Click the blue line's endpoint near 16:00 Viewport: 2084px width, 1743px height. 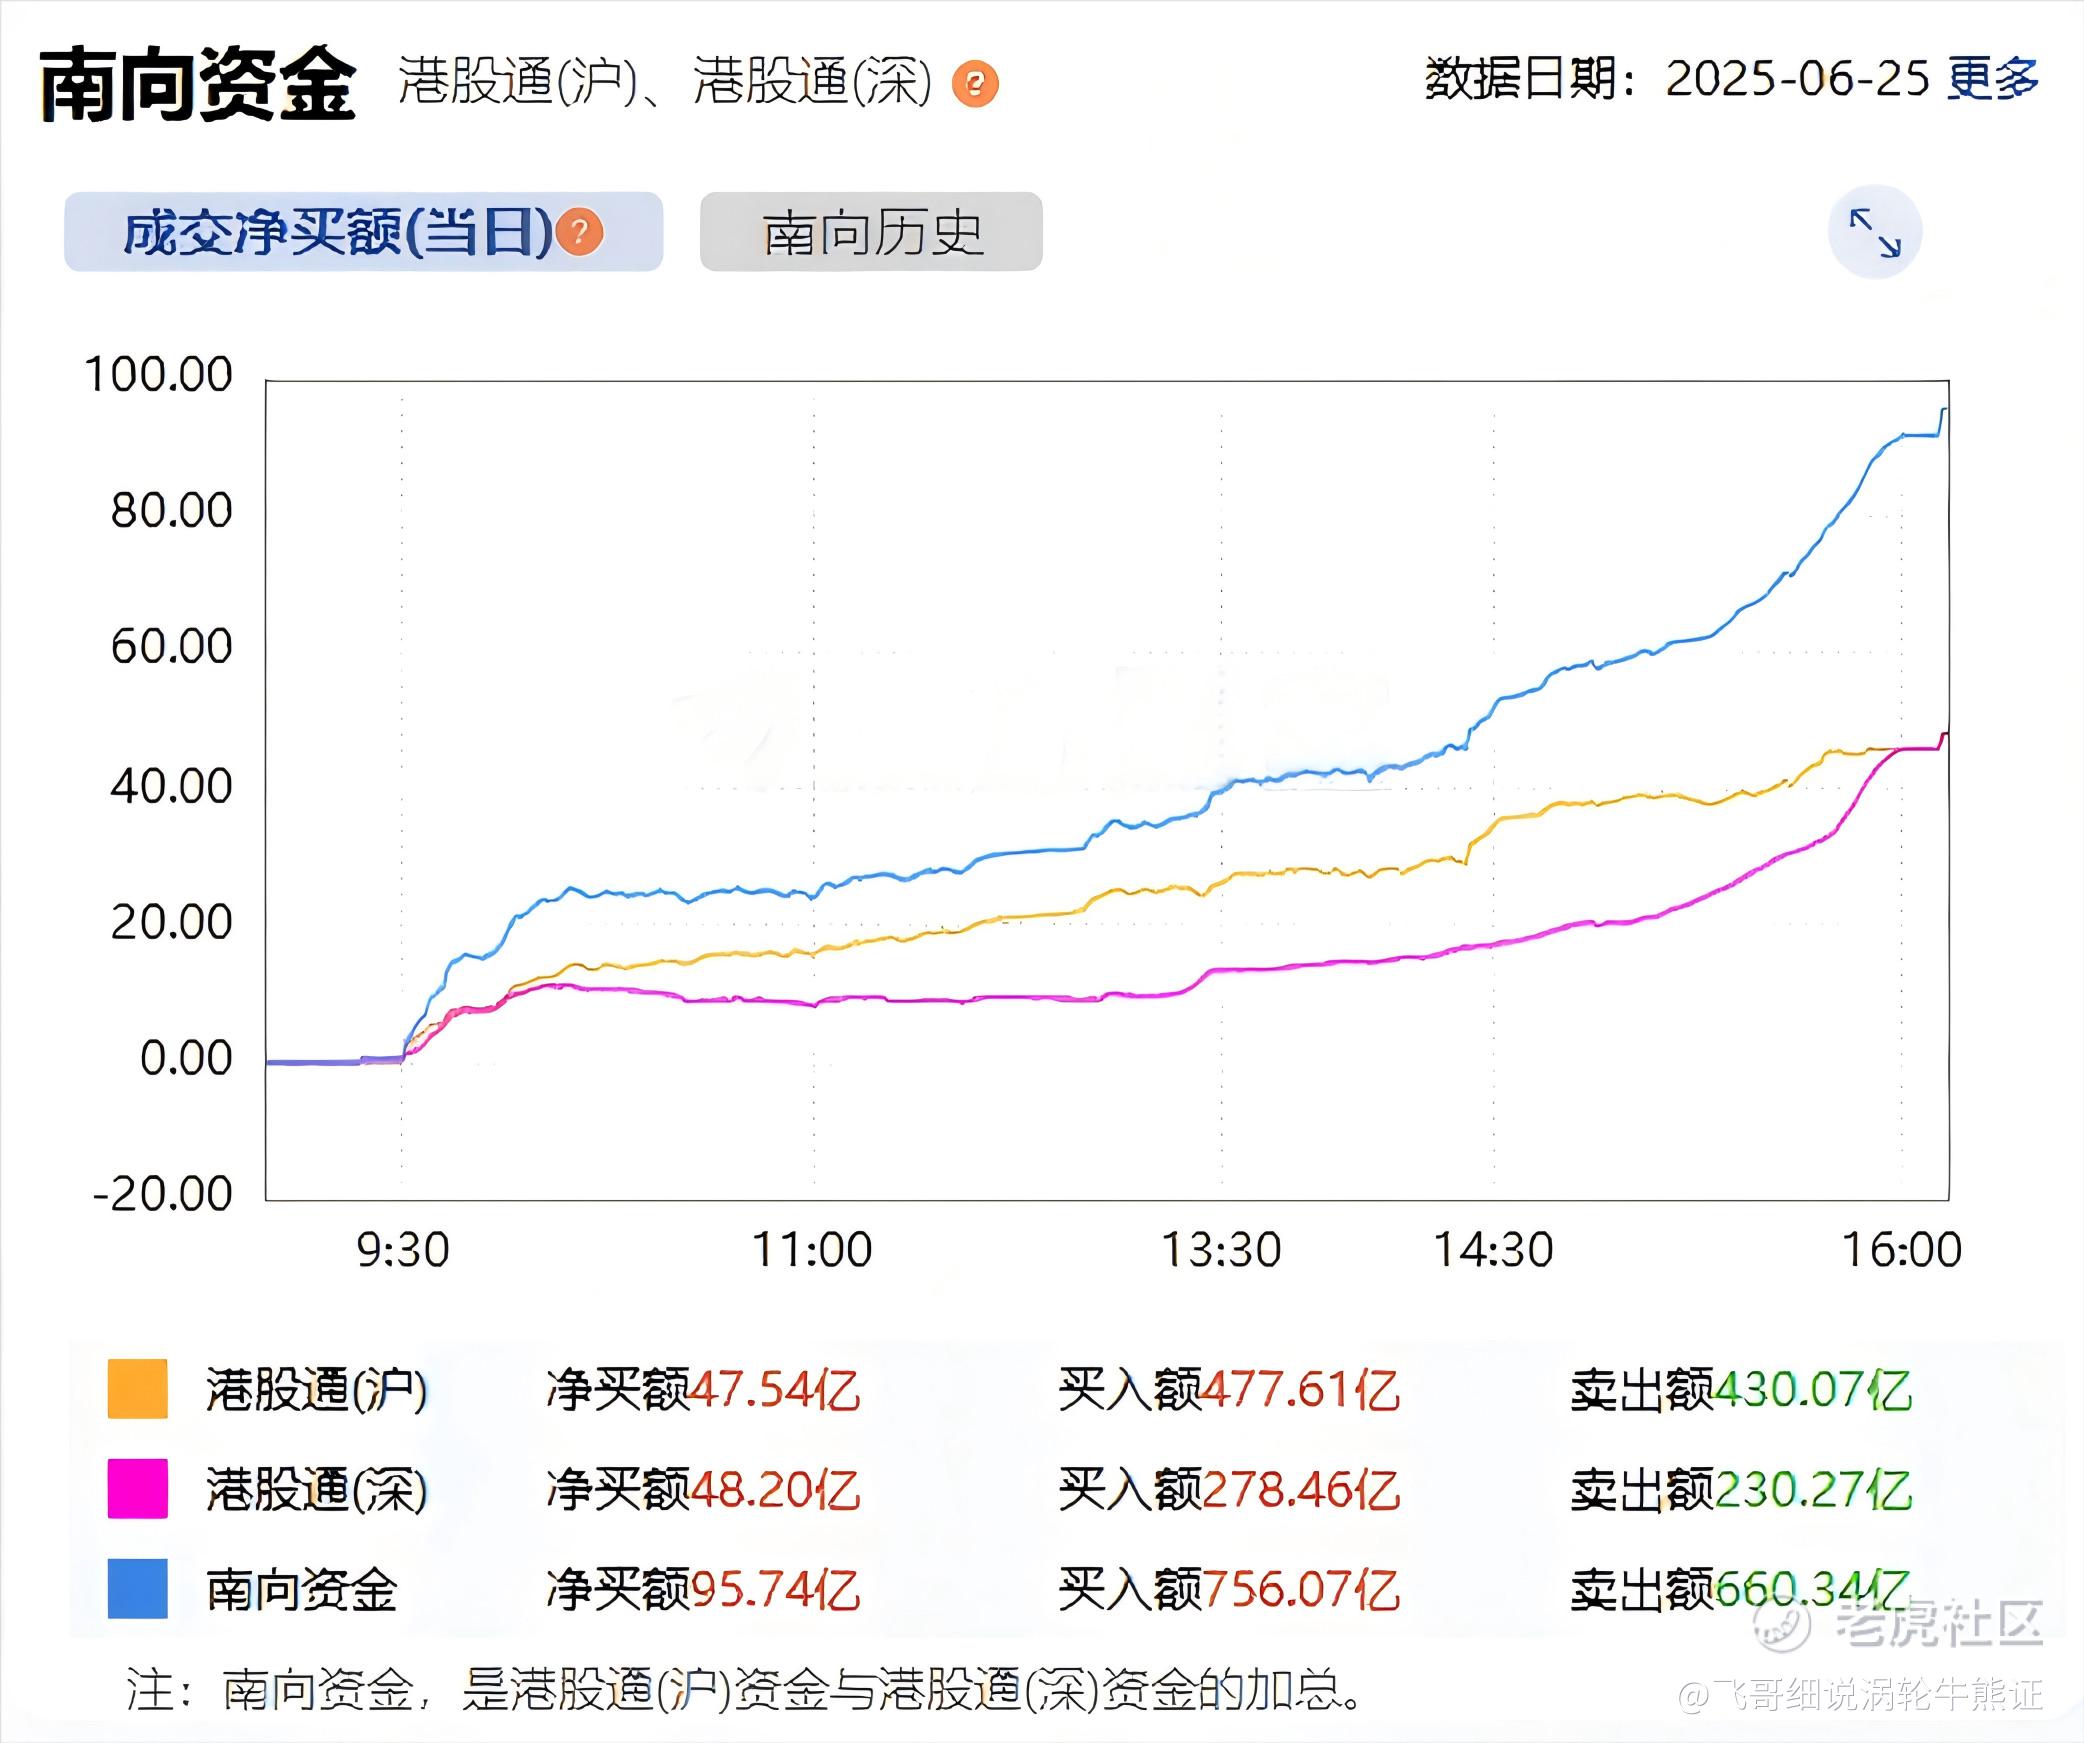click(1944, 409)
